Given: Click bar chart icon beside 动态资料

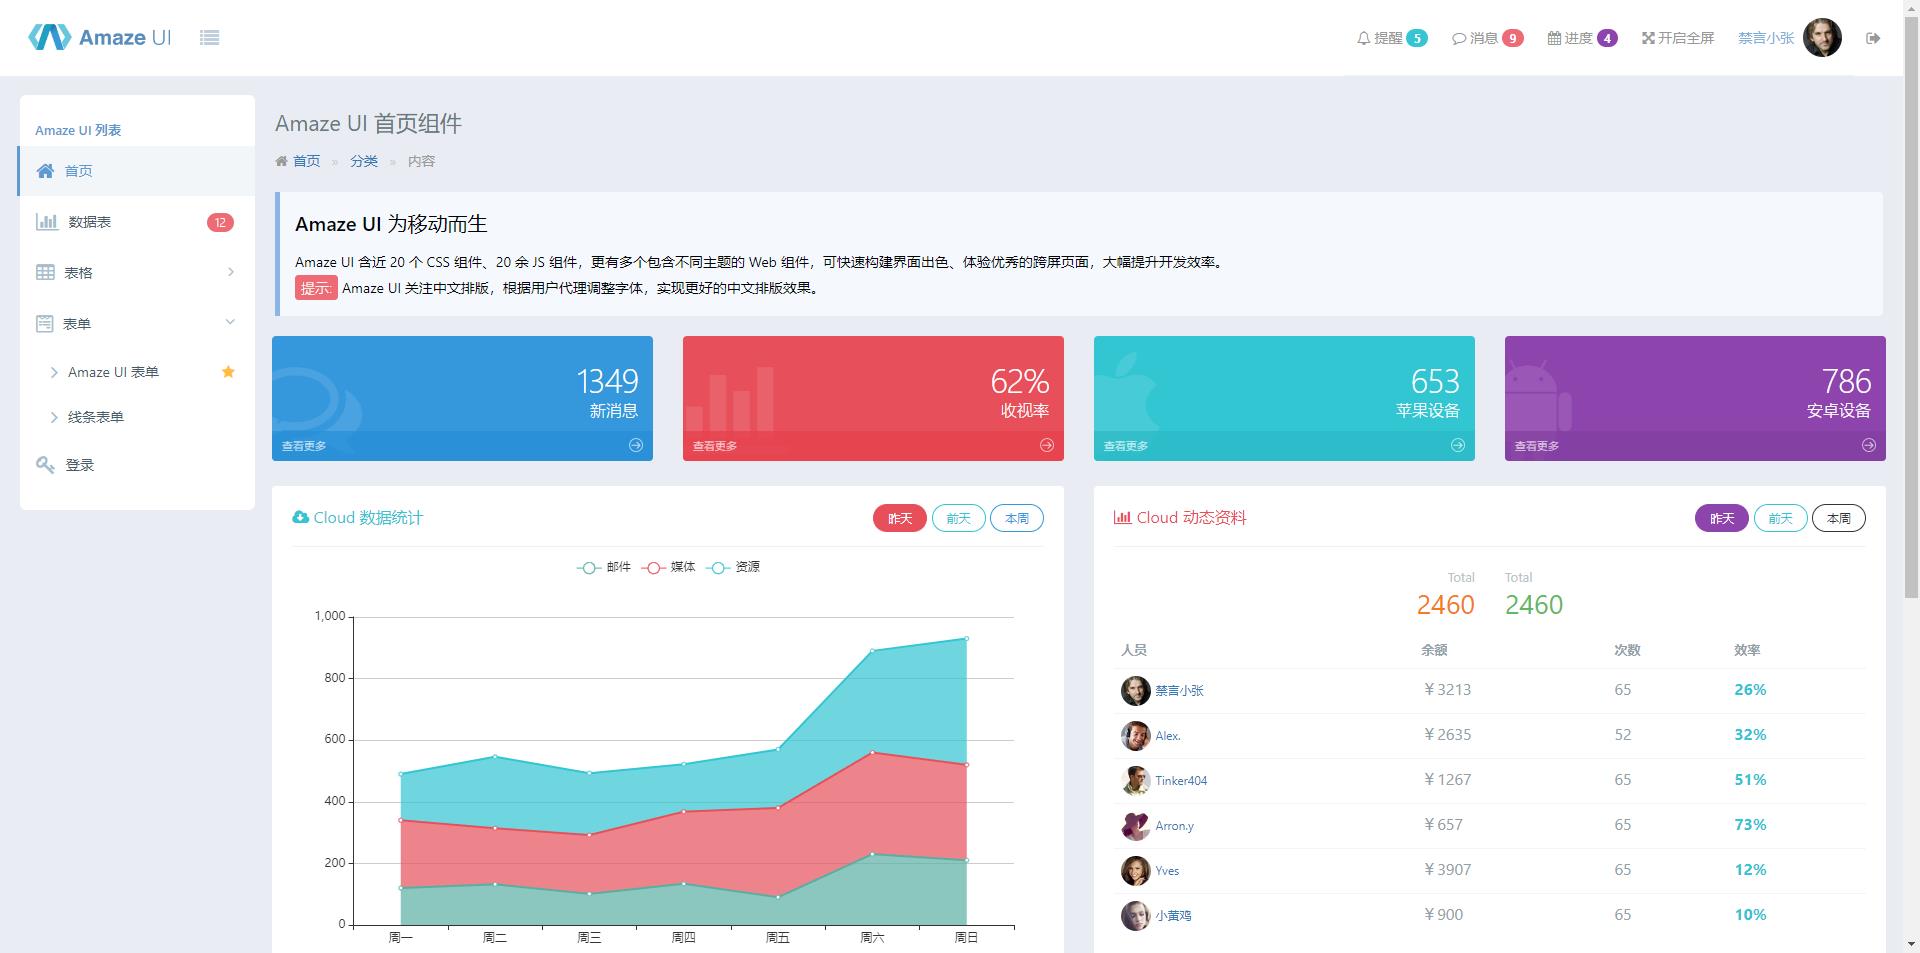Looking at the screenshot, I should [1122, 517].
